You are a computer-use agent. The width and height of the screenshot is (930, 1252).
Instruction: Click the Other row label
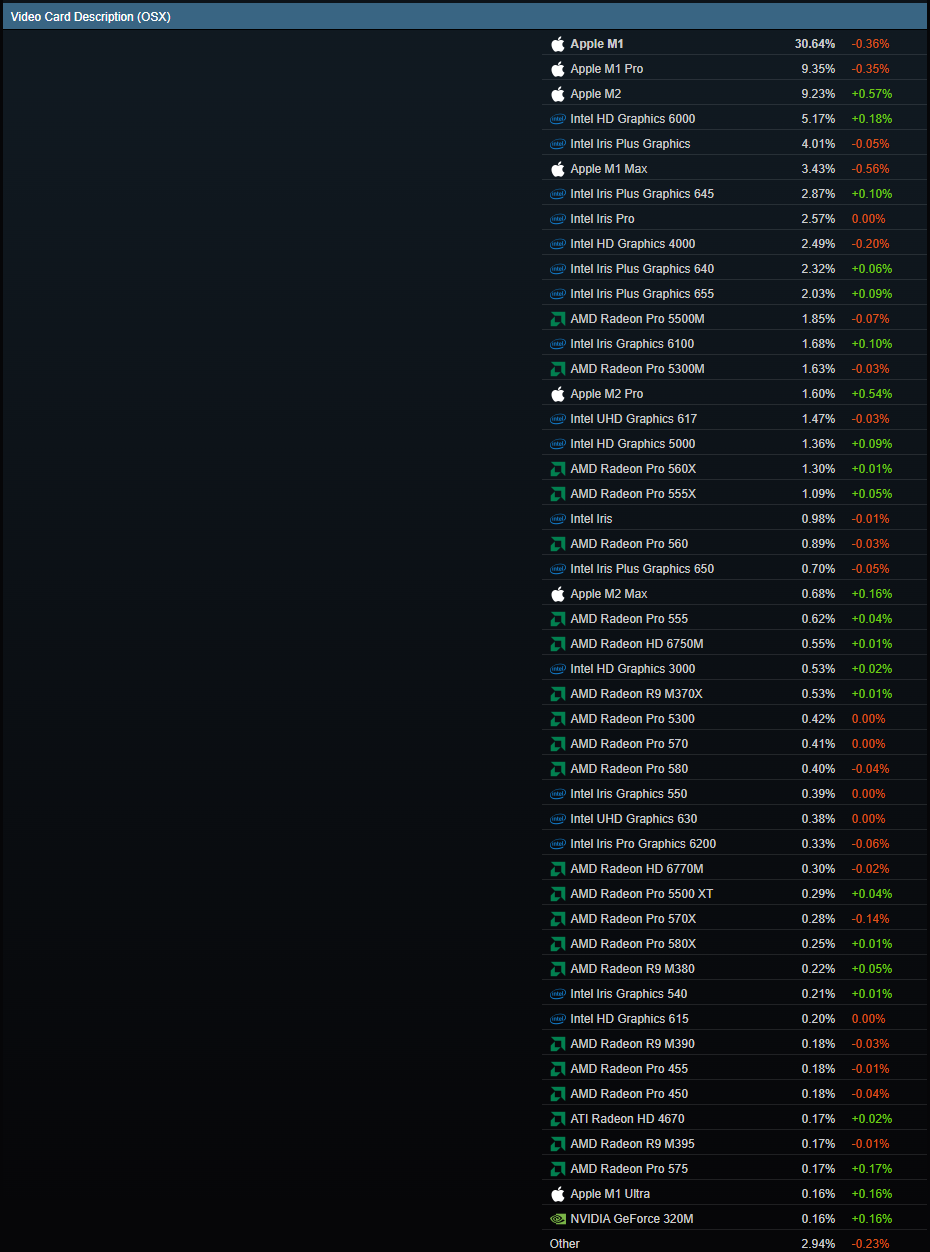tap(565, 1244)
